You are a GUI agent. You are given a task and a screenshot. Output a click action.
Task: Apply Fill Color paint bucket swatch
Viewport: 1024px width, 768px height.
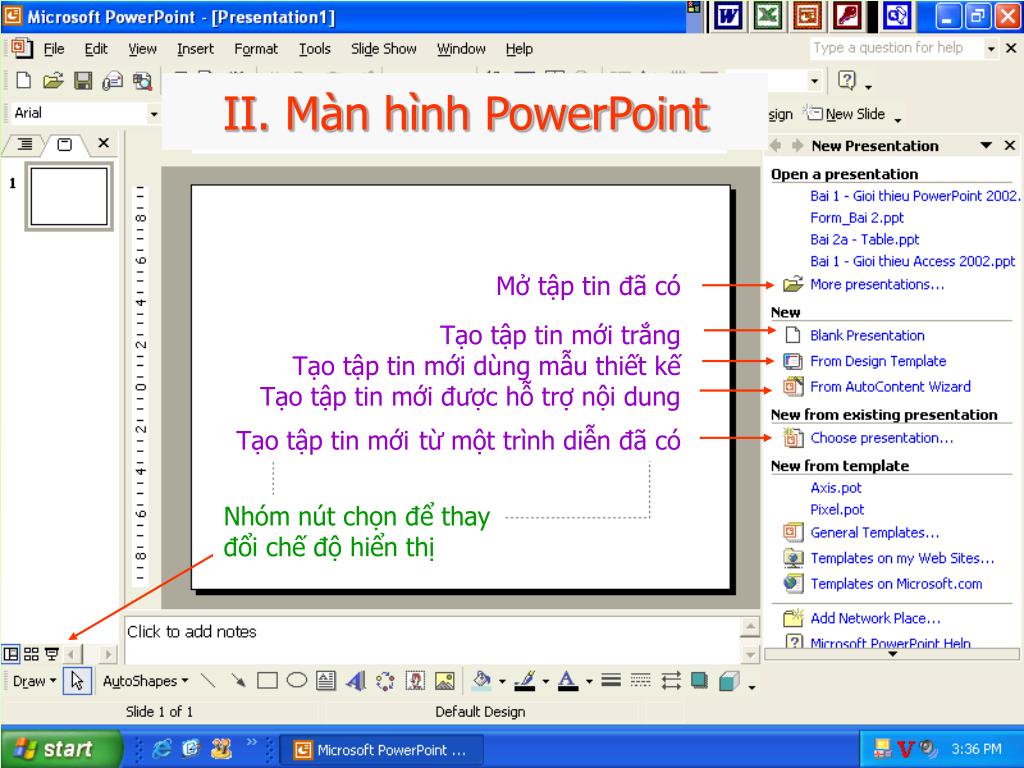482,681
